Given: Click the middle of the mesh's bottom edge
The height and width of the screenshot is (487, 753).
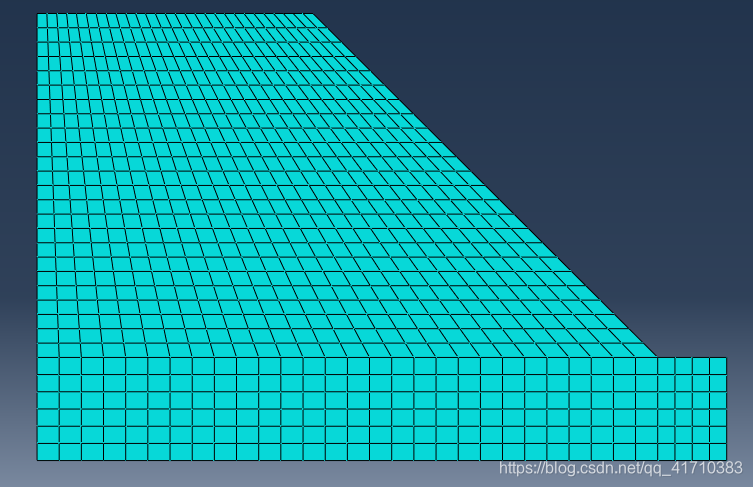Looking at the screenshot, I should point(382,460).
